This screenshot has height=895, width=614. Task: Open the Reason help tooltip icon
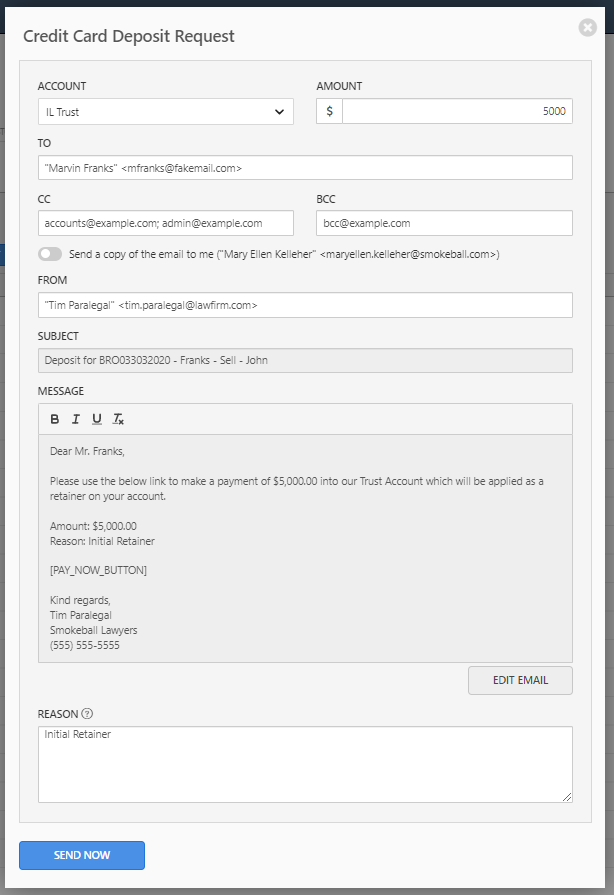(87, 713)
